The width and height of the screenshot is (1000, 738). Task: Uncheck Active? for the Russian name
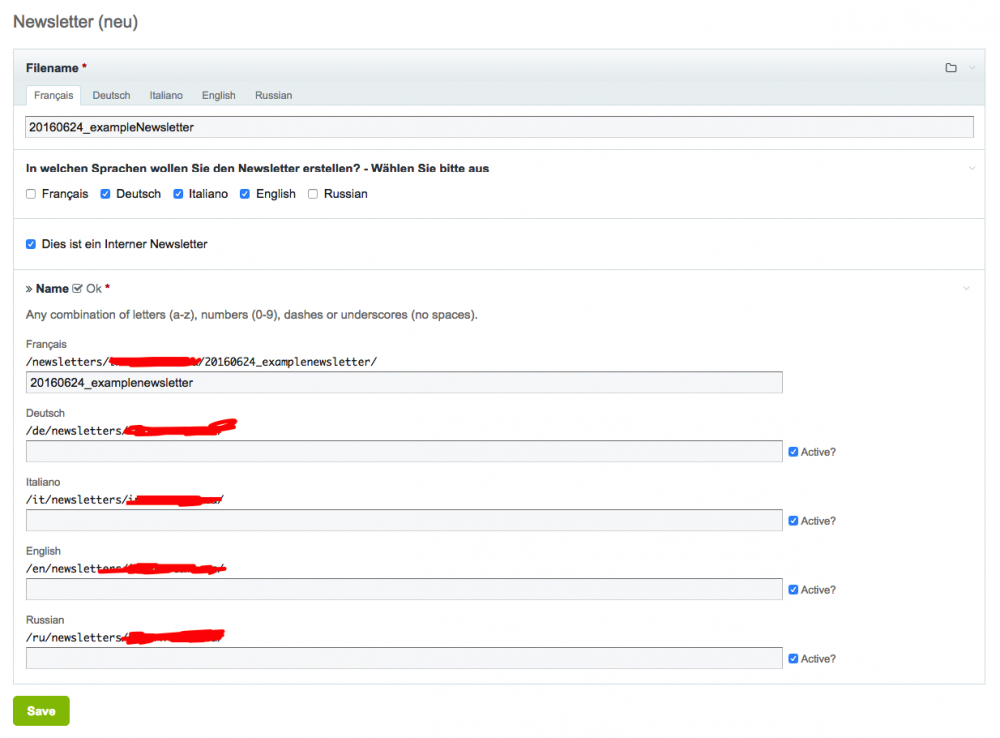tap(793, 659)
